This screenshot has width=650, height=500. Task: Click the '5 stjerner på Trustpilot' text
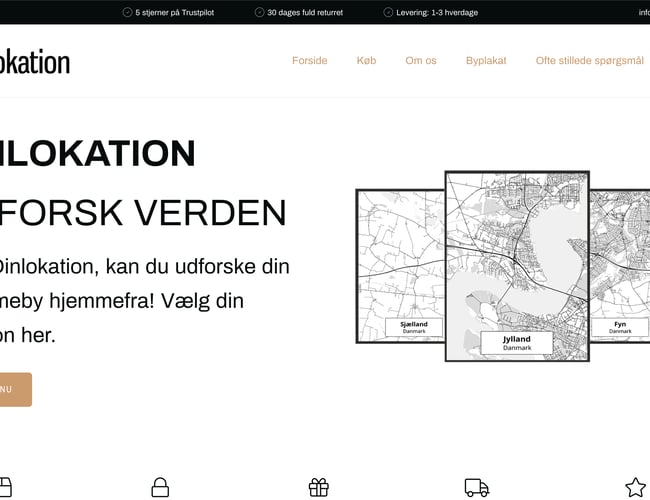[x=174, y=12]
